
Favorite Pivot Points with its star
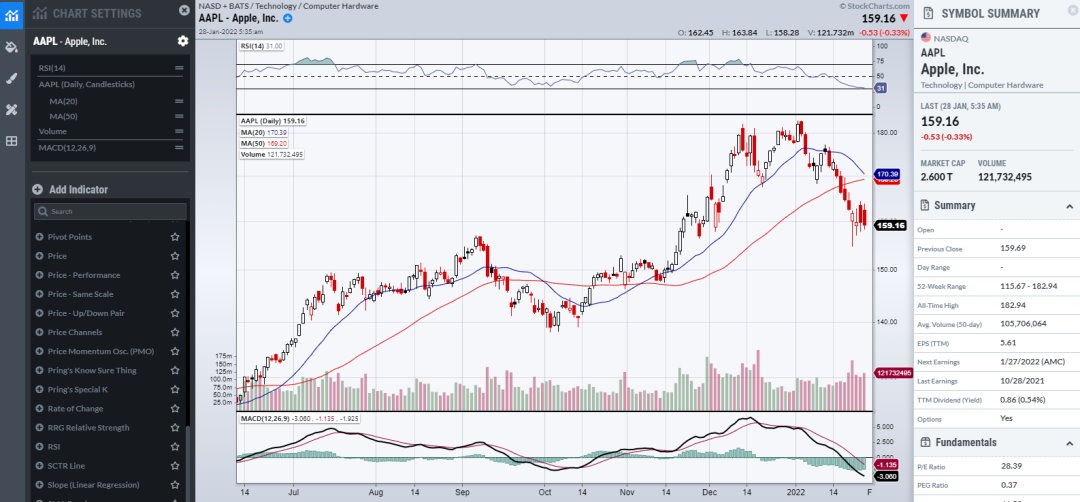coord(175,237)
